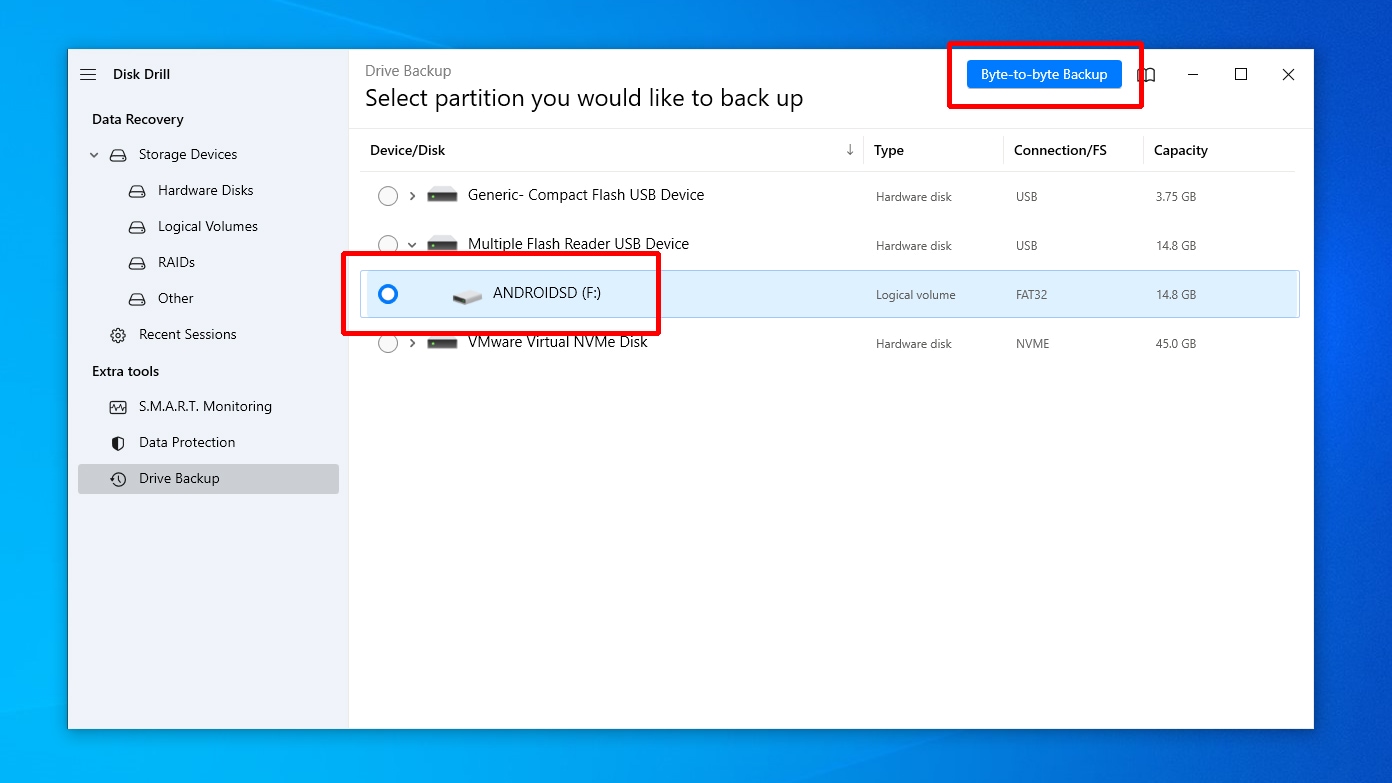Select the Generic- Compact Flash radio button

[388, 196]
